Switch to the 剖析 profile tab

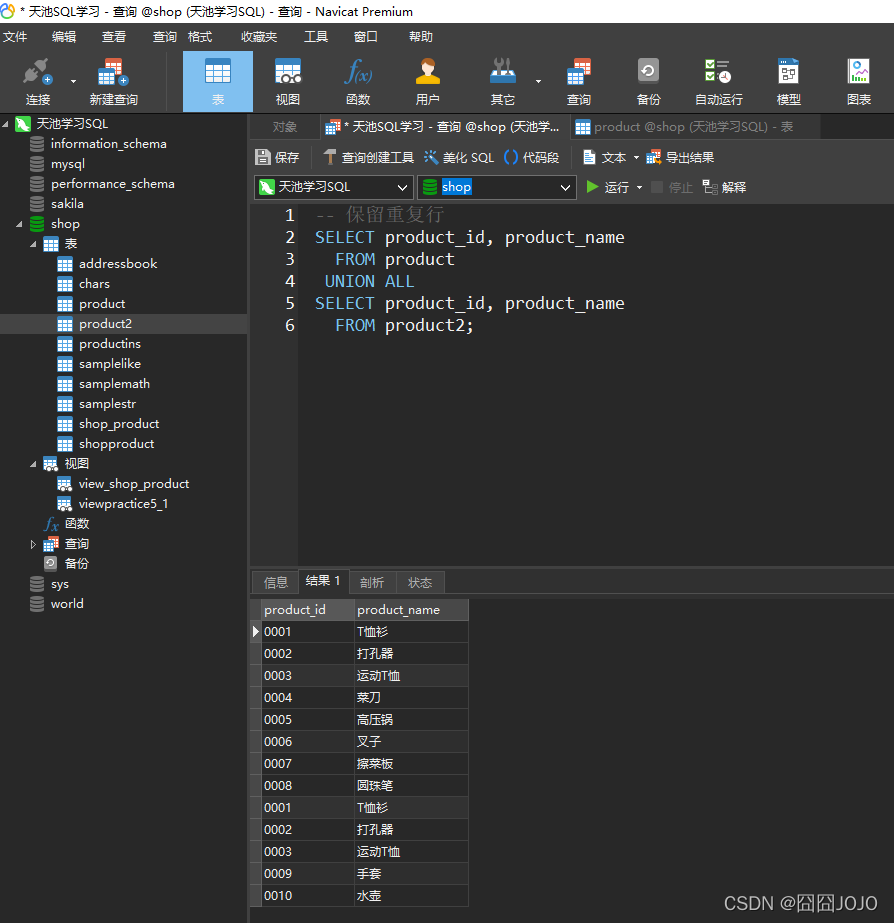[372, 582]
